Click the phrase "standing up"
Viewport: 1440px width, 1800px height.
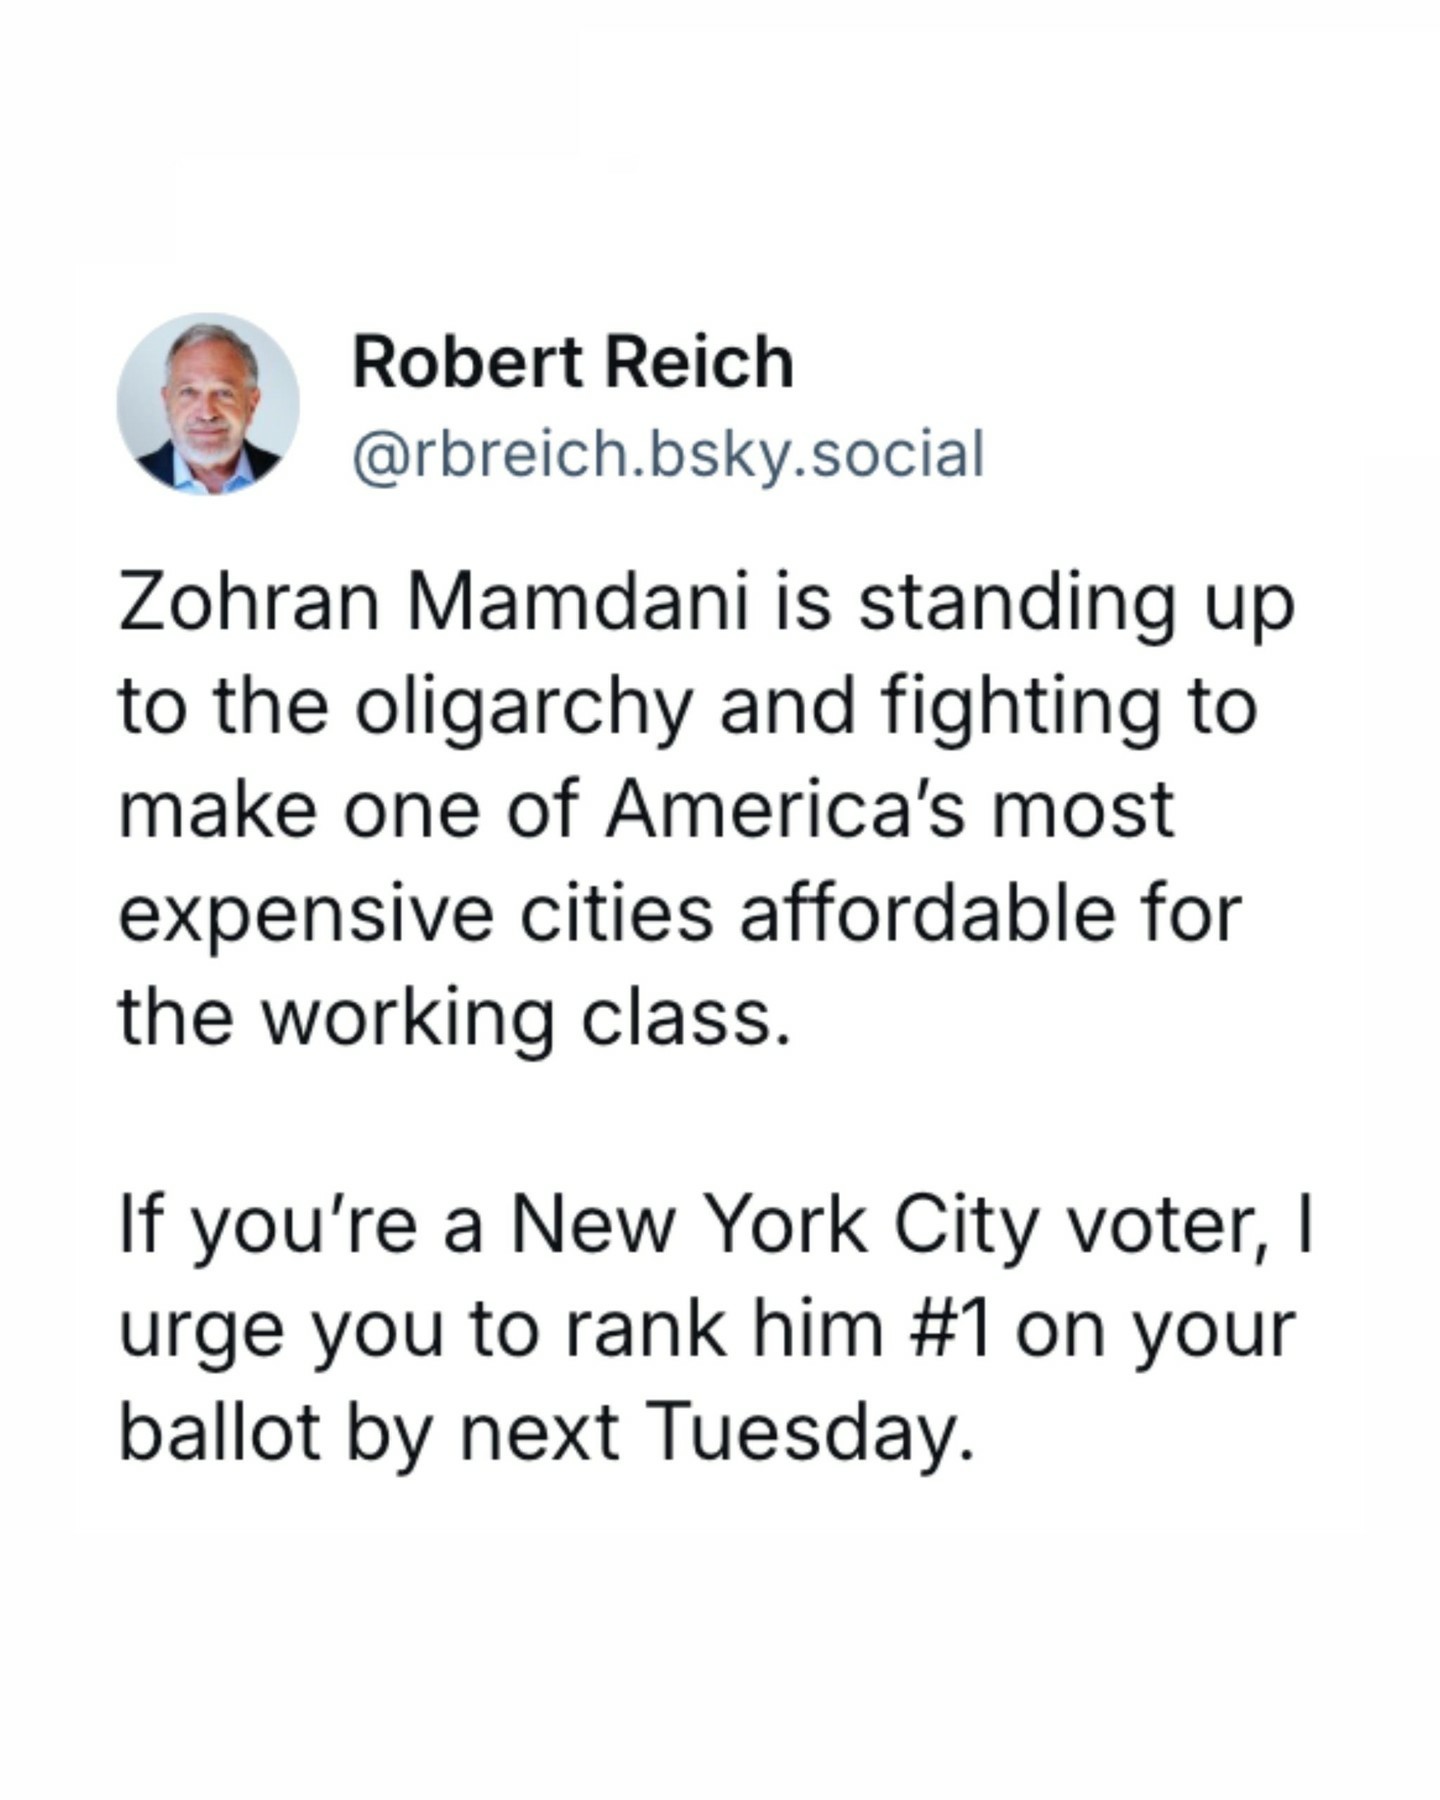(x=1076, y=606)
